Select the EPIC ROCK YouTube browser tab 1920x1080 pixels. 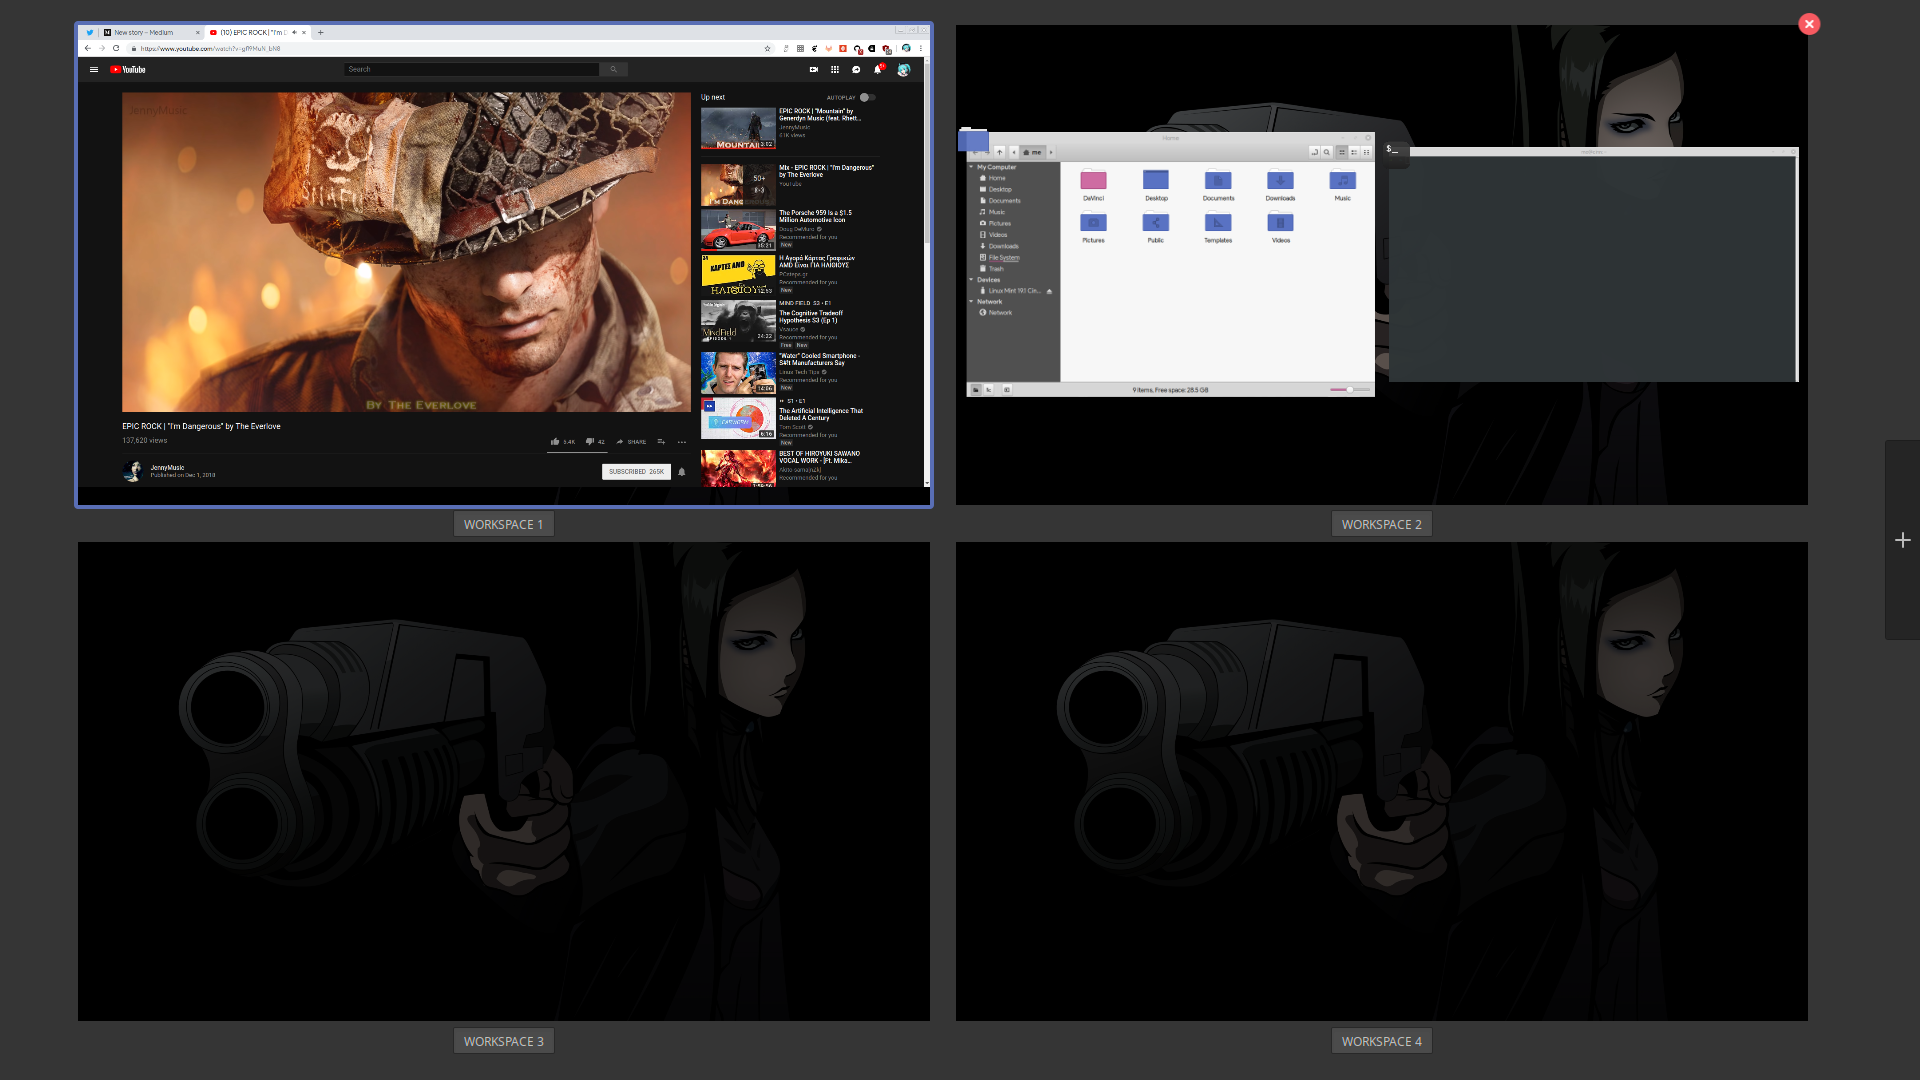258,32
